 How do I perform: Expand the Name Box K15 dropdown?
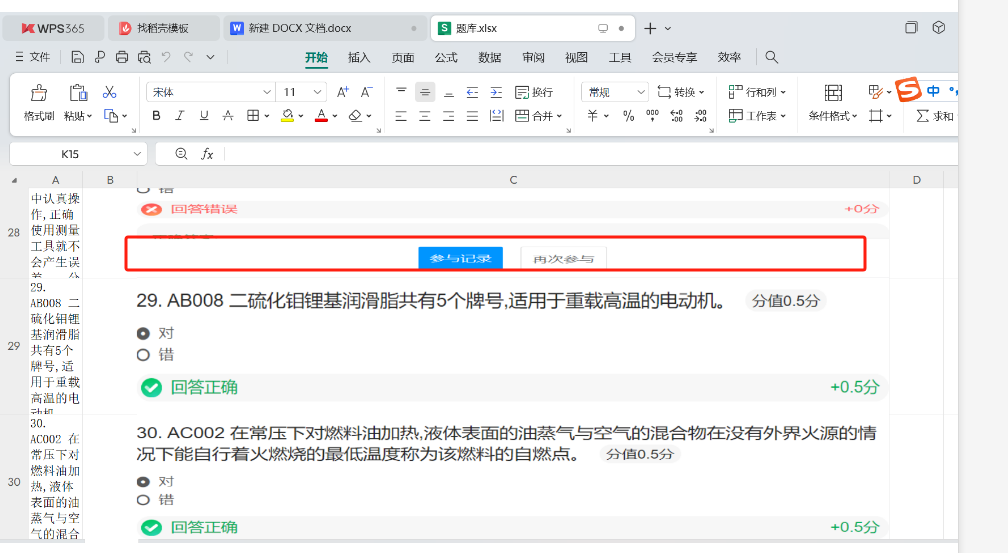pyautogui.click(x=137, y=154)
